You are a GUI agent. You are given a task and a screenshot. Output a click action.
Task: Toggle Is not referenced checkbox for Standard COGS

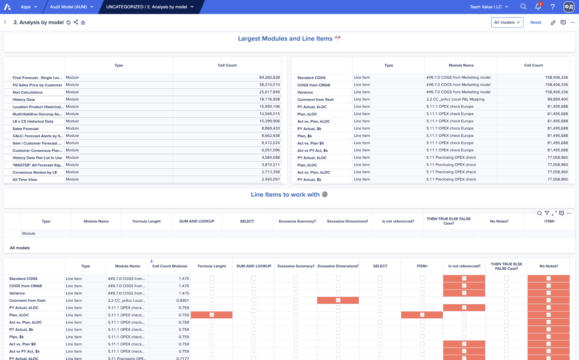(464, 278)
